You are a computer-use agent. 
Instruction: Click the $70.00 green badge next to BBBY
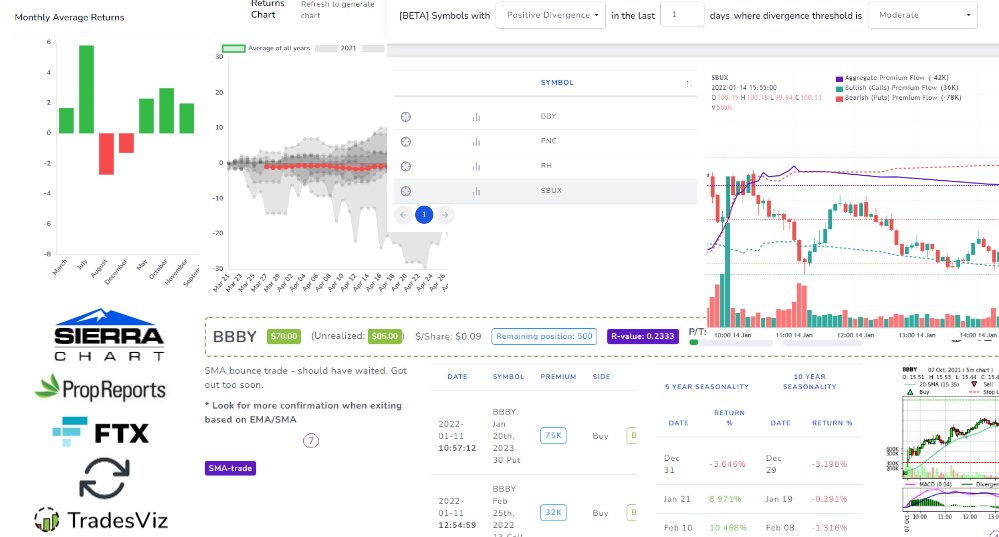point(284,336)
